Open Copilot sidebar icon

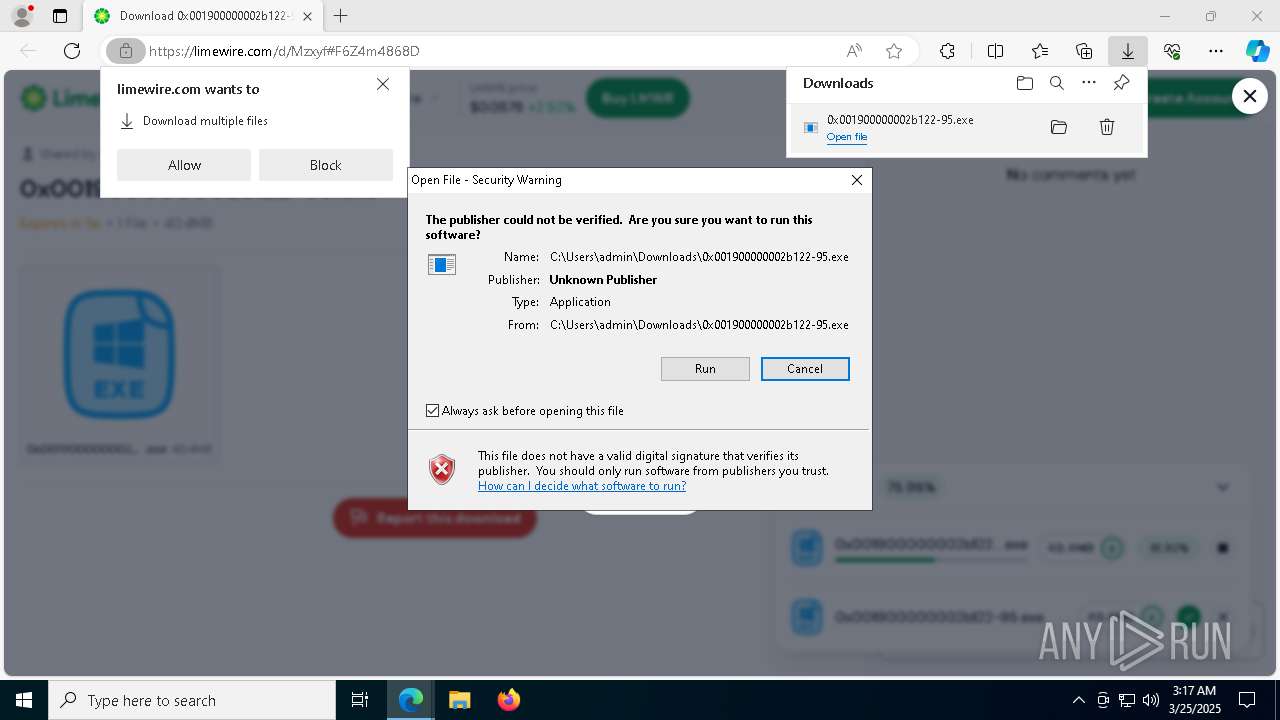tap(1257, 51)
